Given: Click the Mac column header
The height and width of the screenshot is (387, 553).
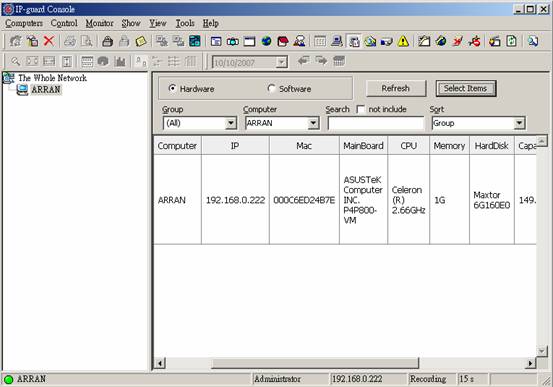Looking at the screenshot, I should click(x=304, y=146).
